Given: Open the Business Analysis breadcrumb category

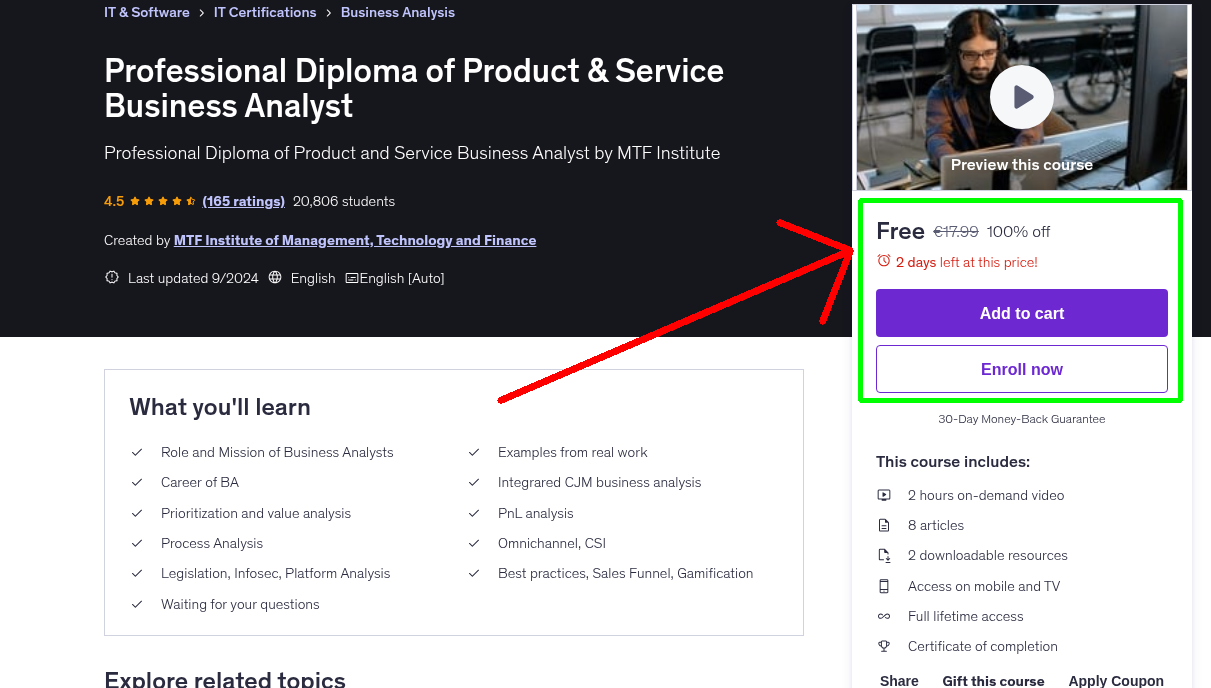Looking at the screenshot, I should pyautogui.click(x=397, y=12).
